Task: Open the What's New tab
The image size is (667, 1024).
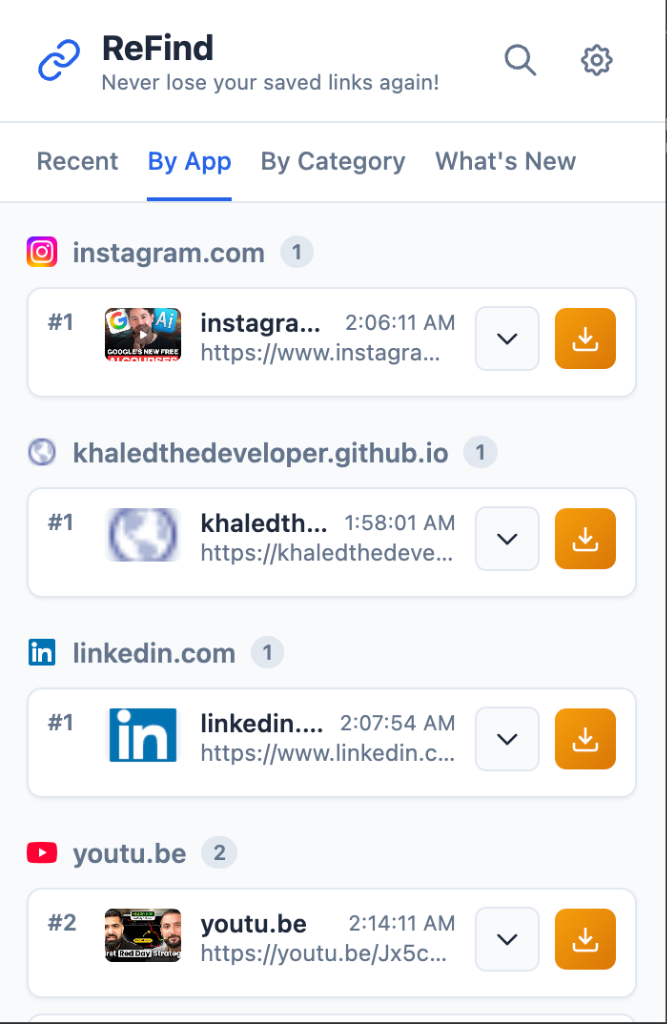Action: point(505,161)
